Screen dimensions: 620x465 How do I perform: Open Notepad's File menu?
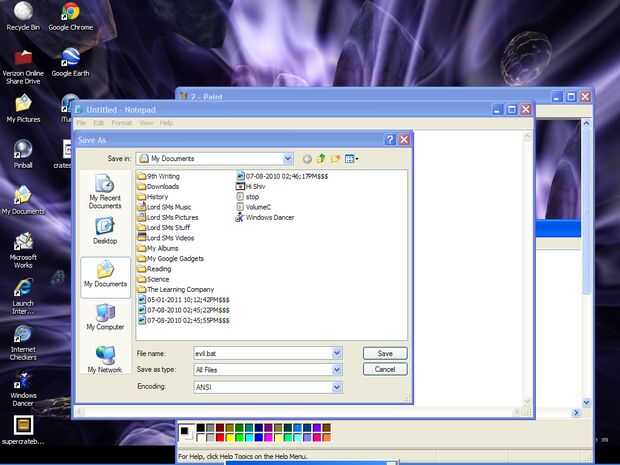pyautogui.click(x=81, y=123)
